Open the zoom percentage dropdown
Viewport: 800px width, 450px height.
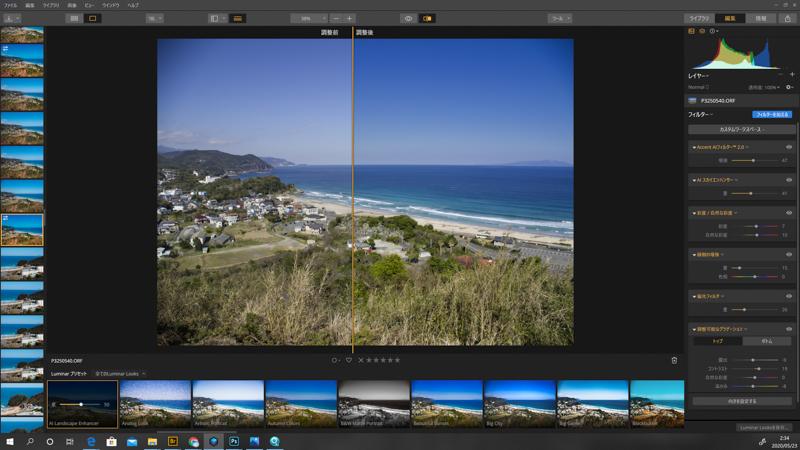pyautogui.click(x=309, y=18)
